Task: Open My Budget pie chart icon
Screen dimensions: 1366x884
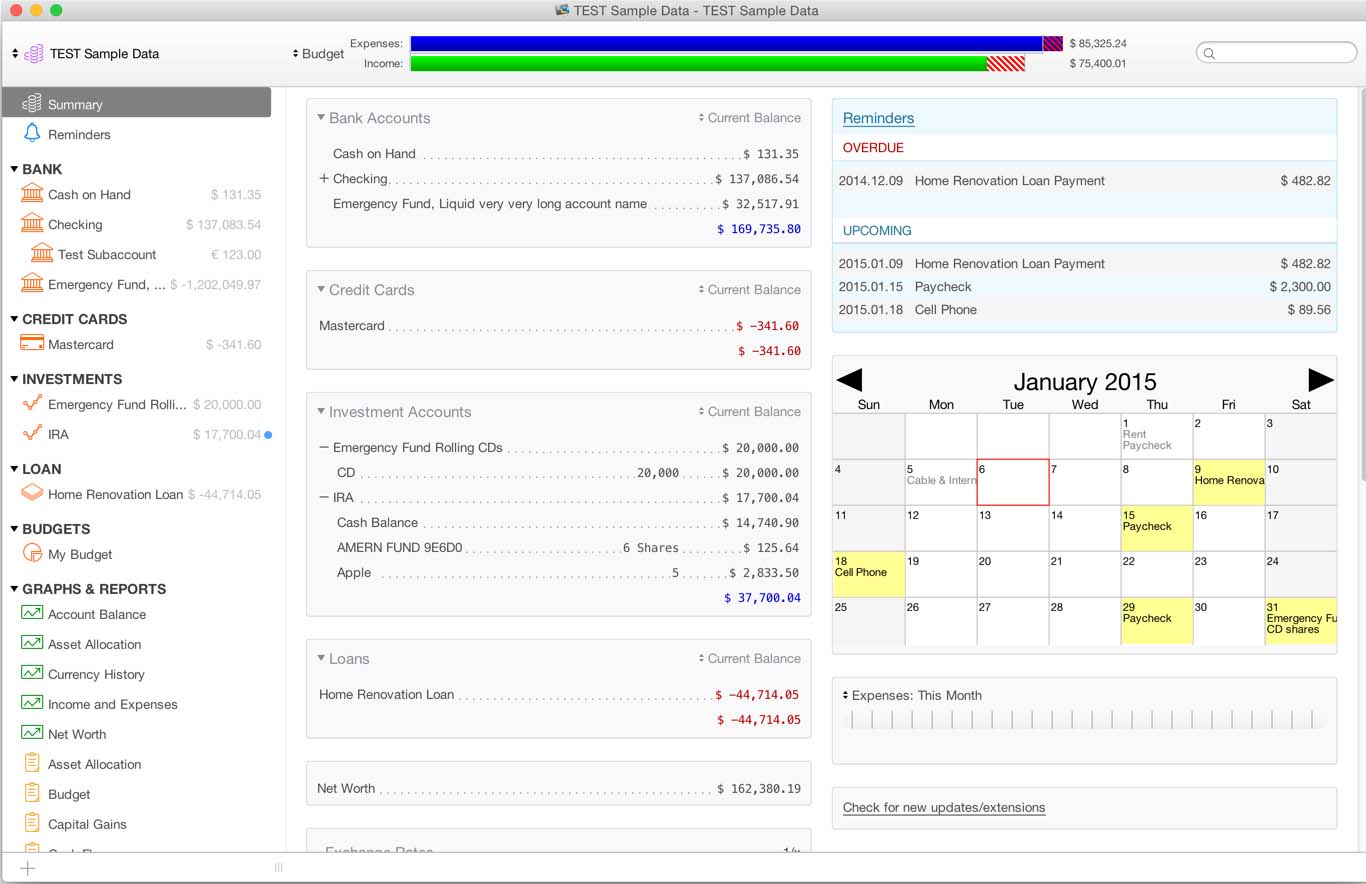Action: [32, 554]
